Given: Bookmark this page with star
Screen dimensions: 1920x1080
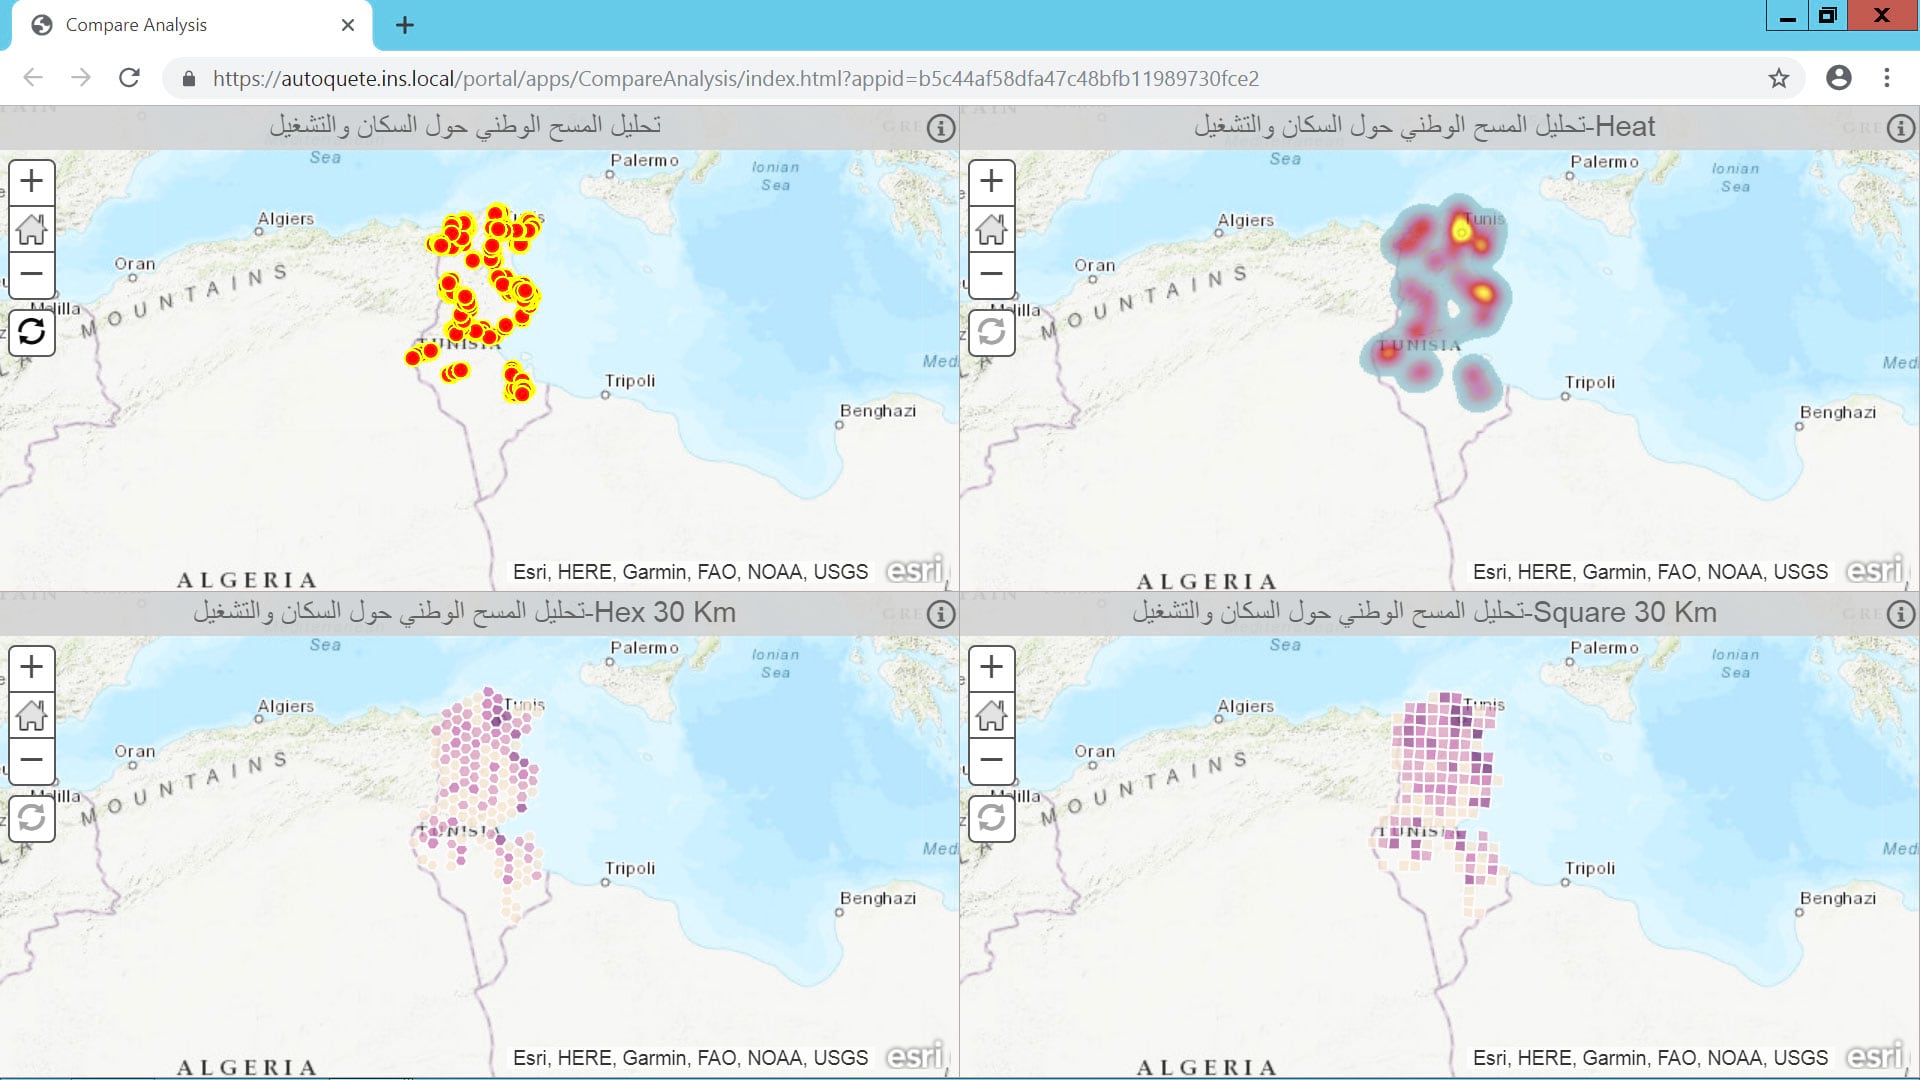Looking at the screenshot, I should point(1778,78).
